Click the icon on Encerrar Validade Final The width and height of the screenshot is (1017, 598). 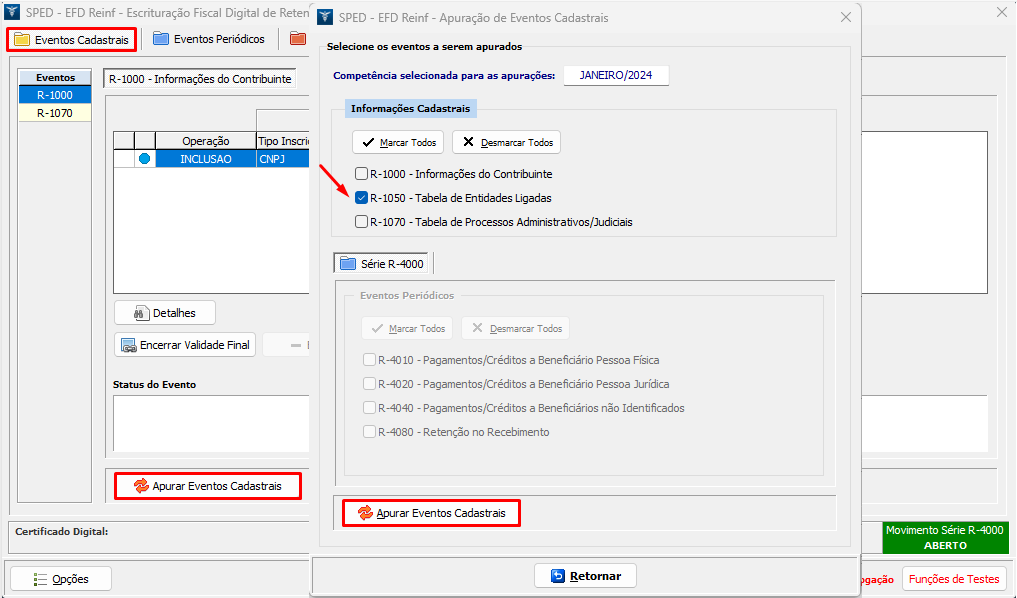[129, 346]
